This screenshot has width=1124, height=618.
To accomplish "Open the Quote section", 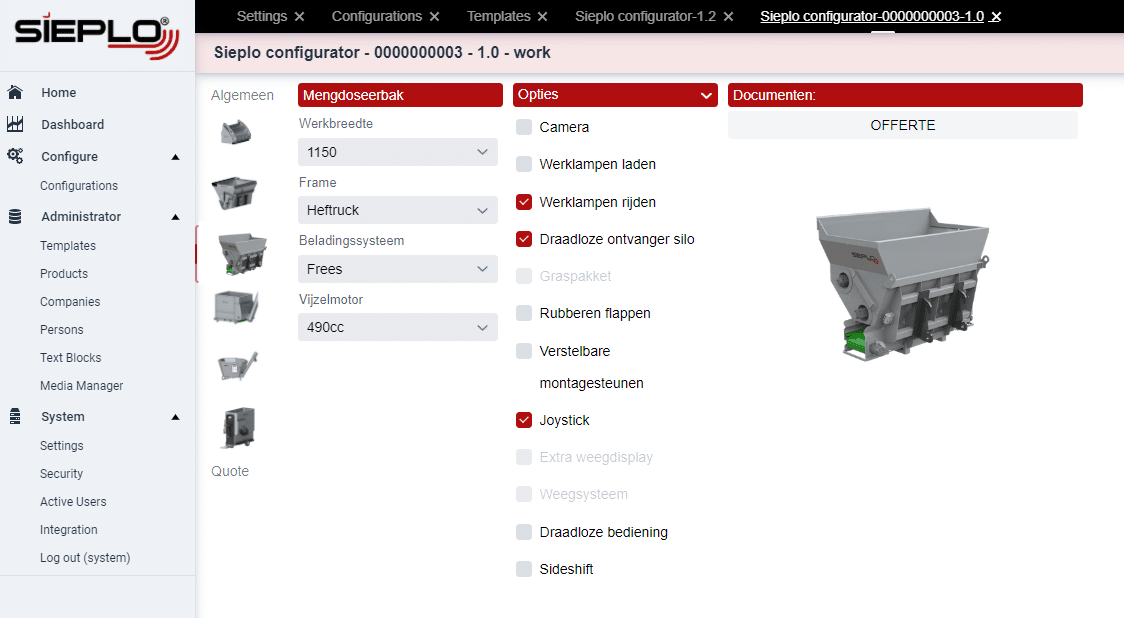I will pyautogui.click(x=230, y=471).
